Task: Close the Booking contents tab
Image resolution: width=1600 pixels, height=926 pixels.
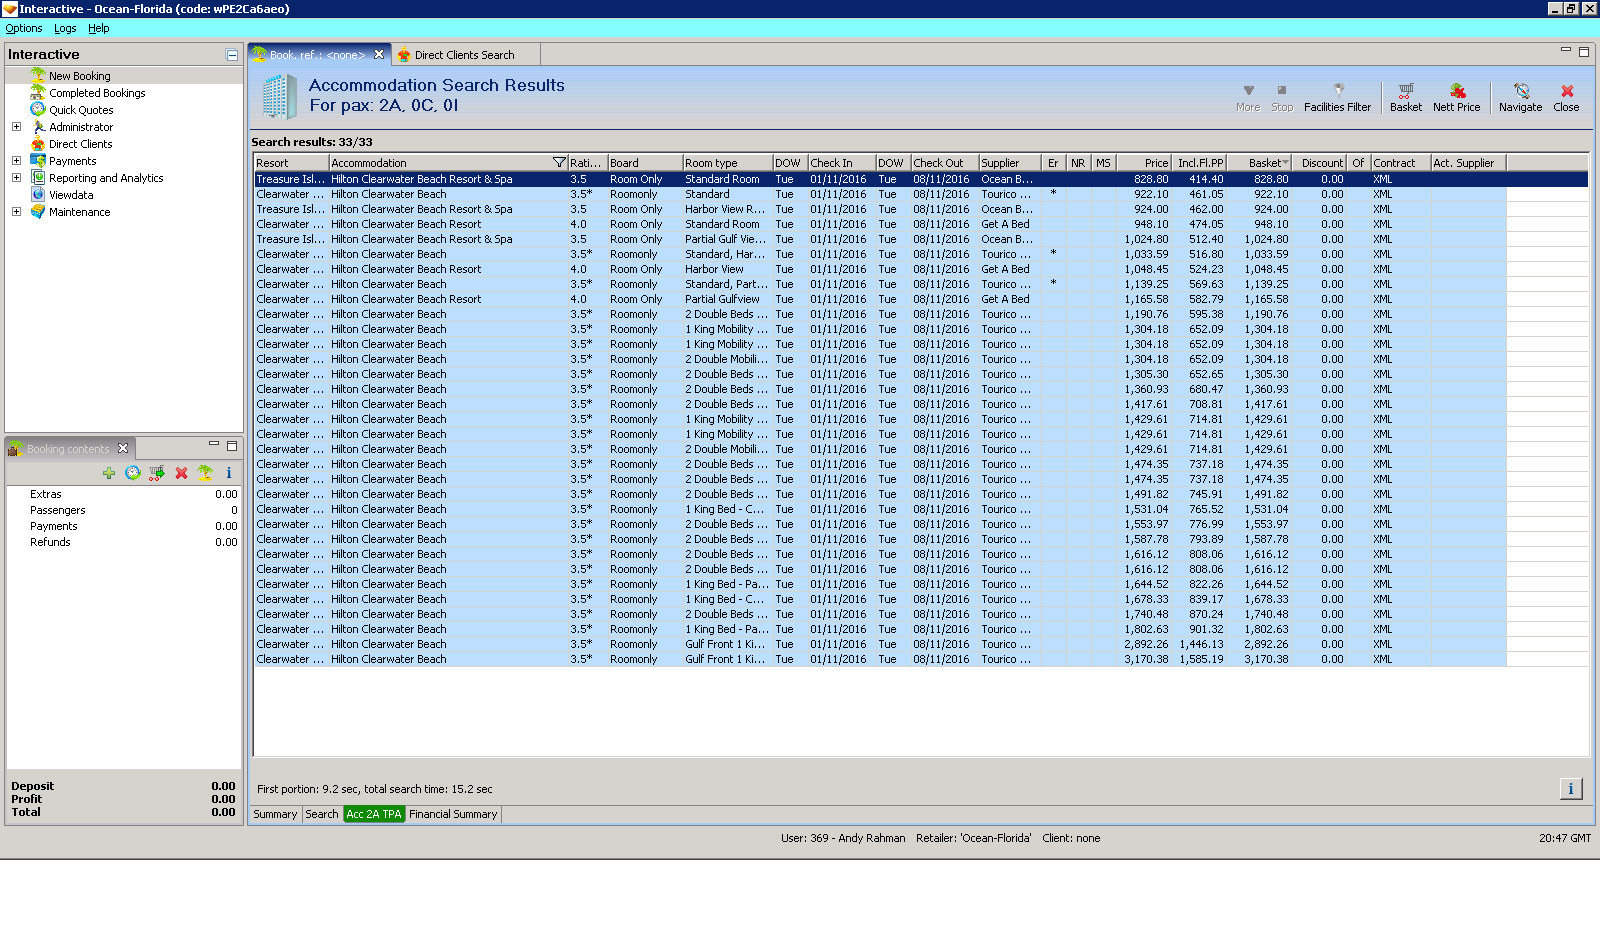Action: (x=123, y=448)
